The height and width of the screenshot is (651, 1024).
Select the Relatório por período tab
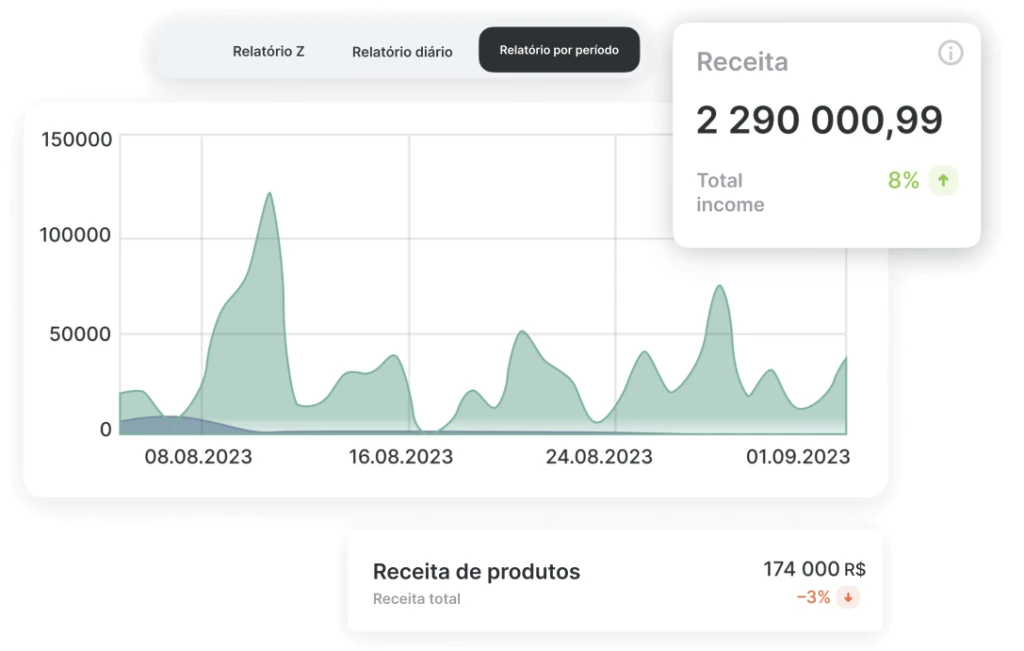[x=559, y=50]
